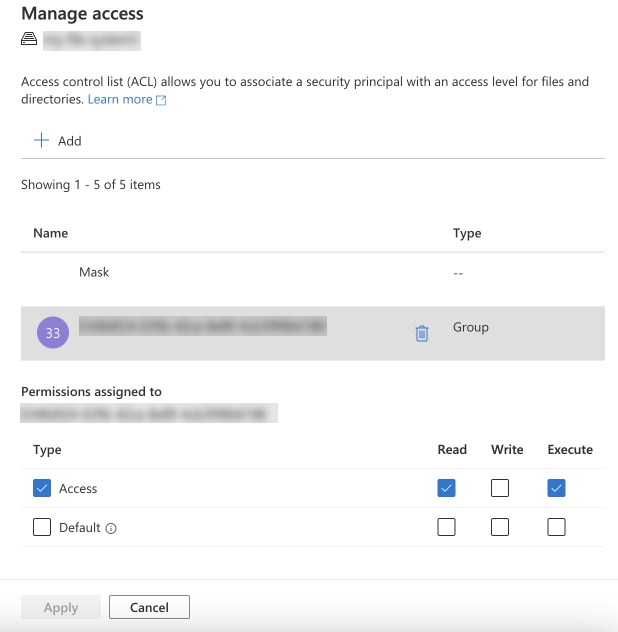The width and height of the screenshot is (618, 632).
Task: Uncheck the Access type checkbox
Action: (x=42, y=488)
